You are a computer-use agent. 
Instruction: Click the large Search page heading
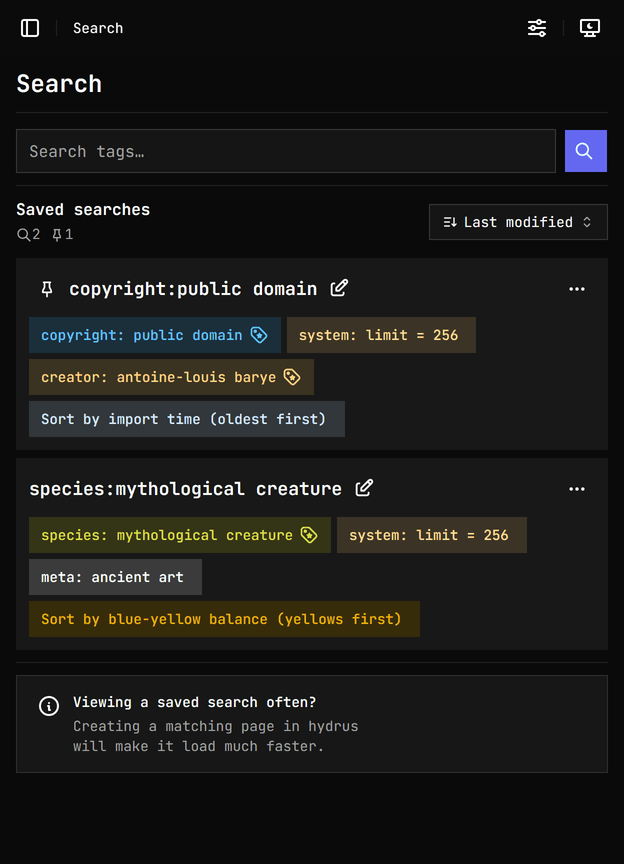pyautogui.click(x=59, y=84)
